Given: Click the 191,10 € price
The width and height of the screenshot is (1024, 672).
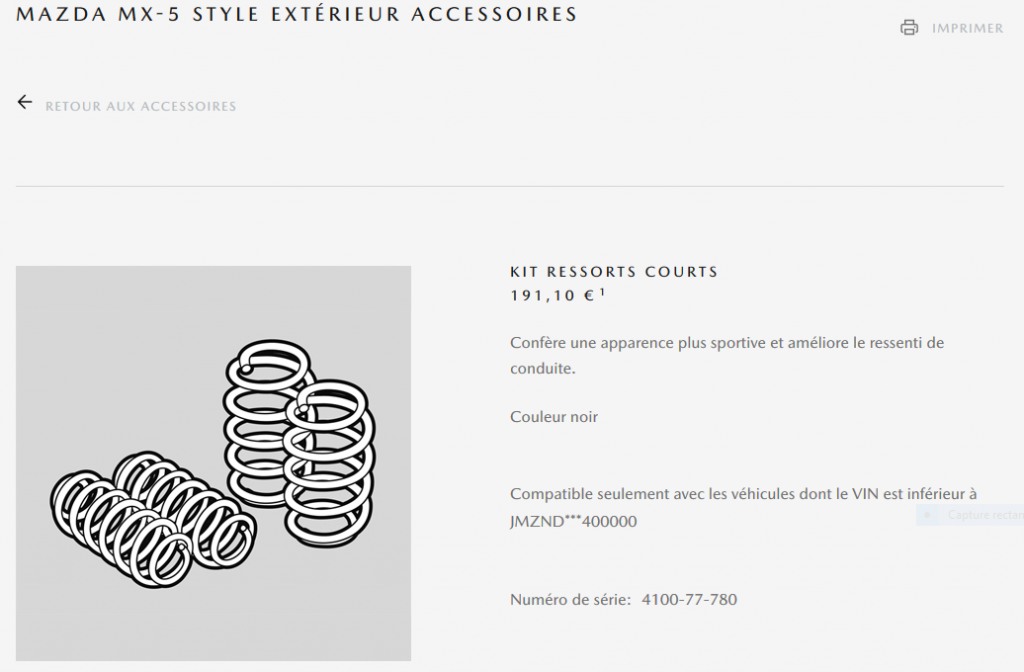Looking at the screenshot, I should [552, 296].
